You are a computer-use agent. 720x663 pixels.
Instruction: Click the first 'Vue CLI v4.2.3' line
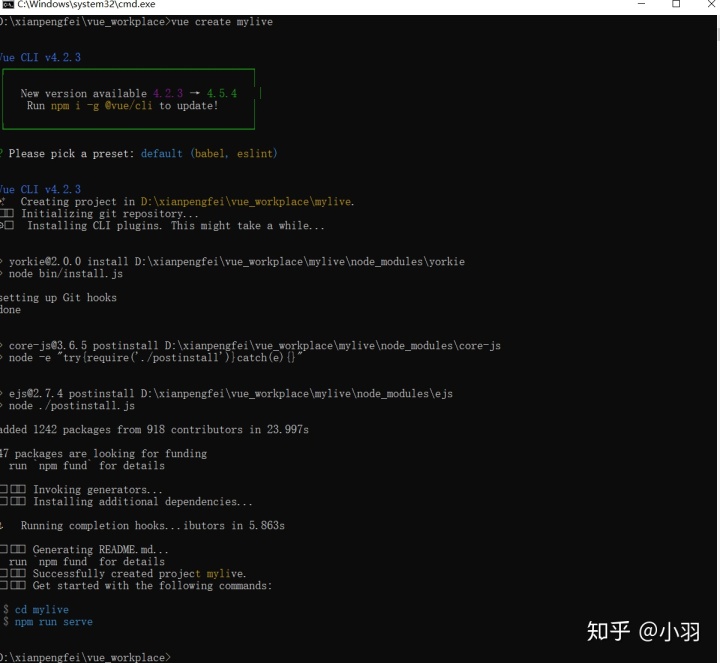40,57
